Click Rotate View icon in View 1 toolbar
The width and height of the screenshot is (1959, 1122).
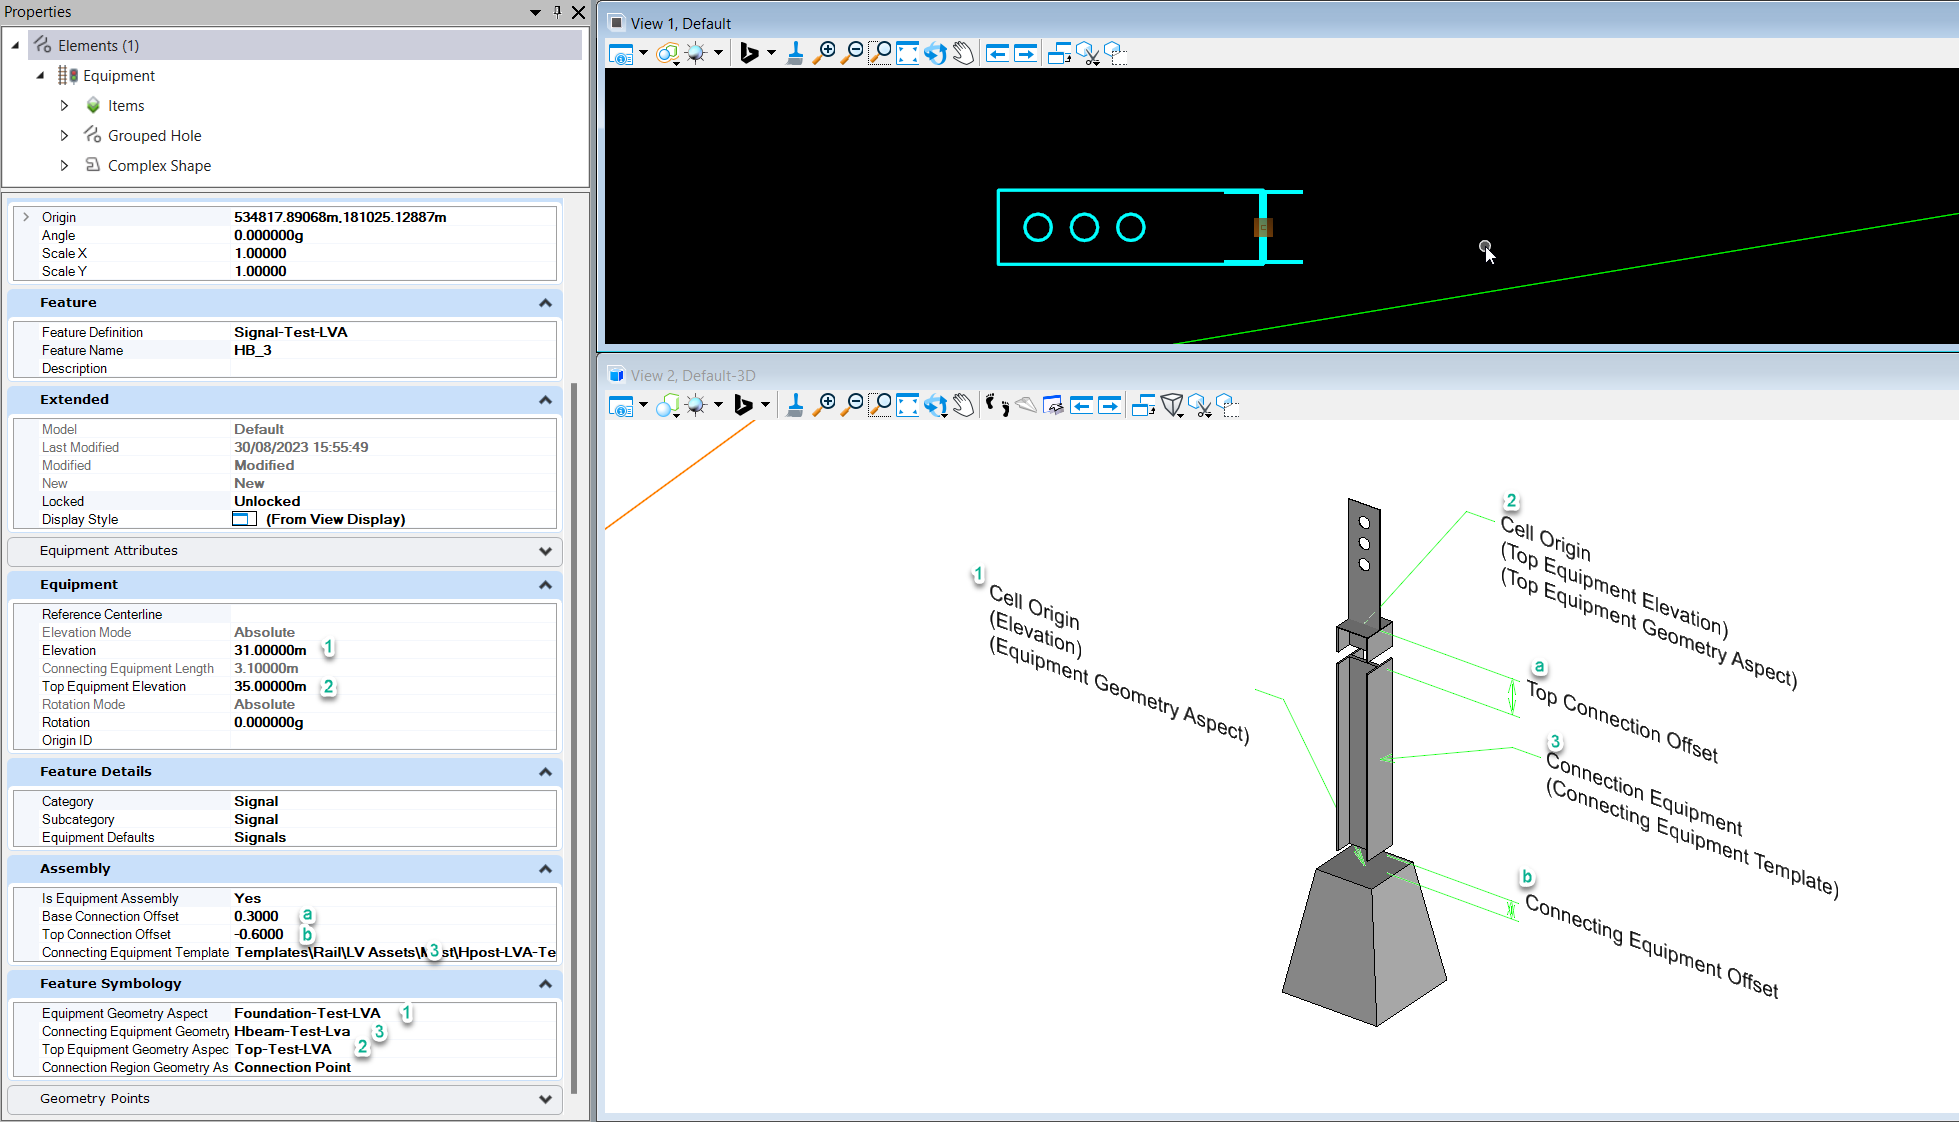pos(935,53)
